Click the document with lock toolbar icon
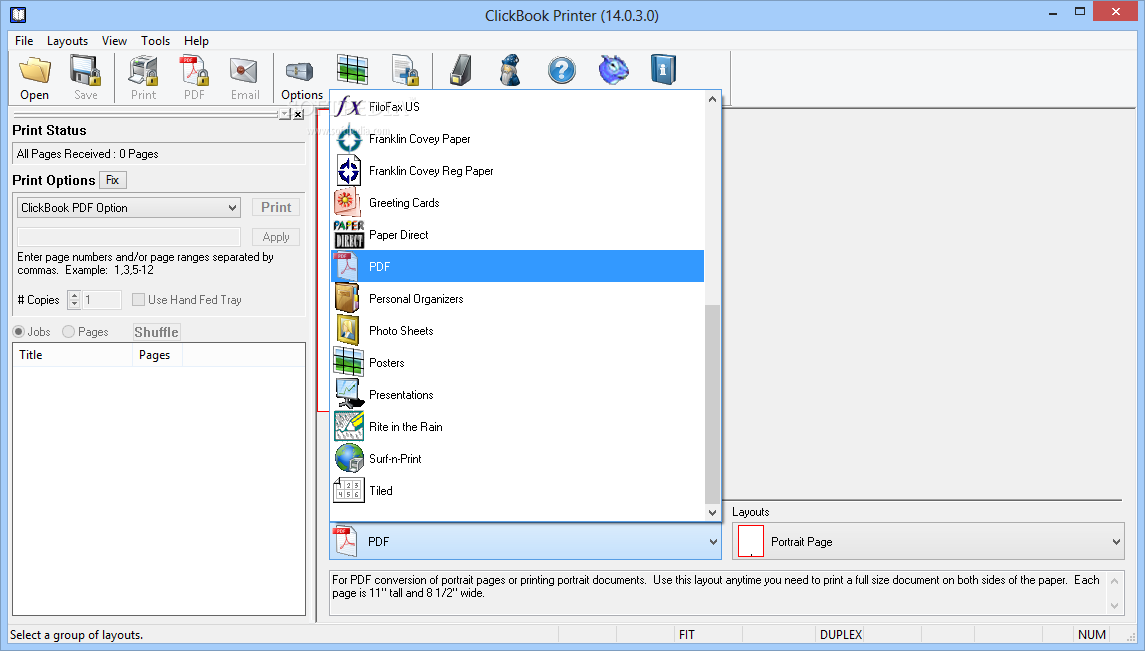The width and height of the screenshot is (1145, 651). pyautogui.click(x=404, y=70)
